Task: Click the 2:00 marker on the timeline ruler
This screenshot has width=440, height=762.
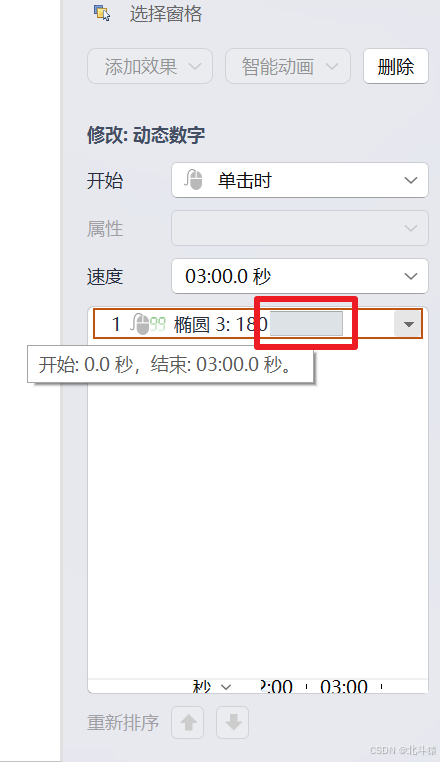Action: (276, 687)
